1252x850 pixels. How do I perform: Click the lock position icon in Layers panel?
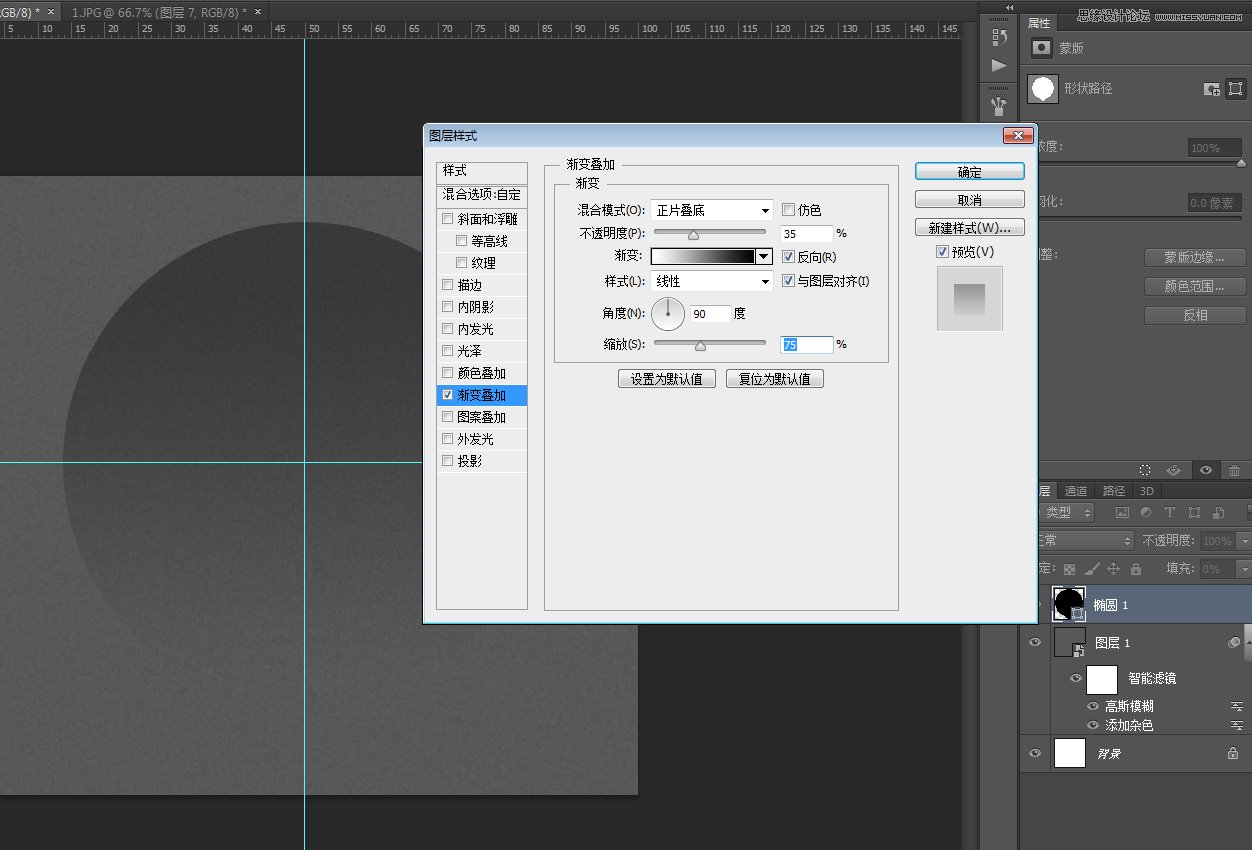coord(1114,568)
